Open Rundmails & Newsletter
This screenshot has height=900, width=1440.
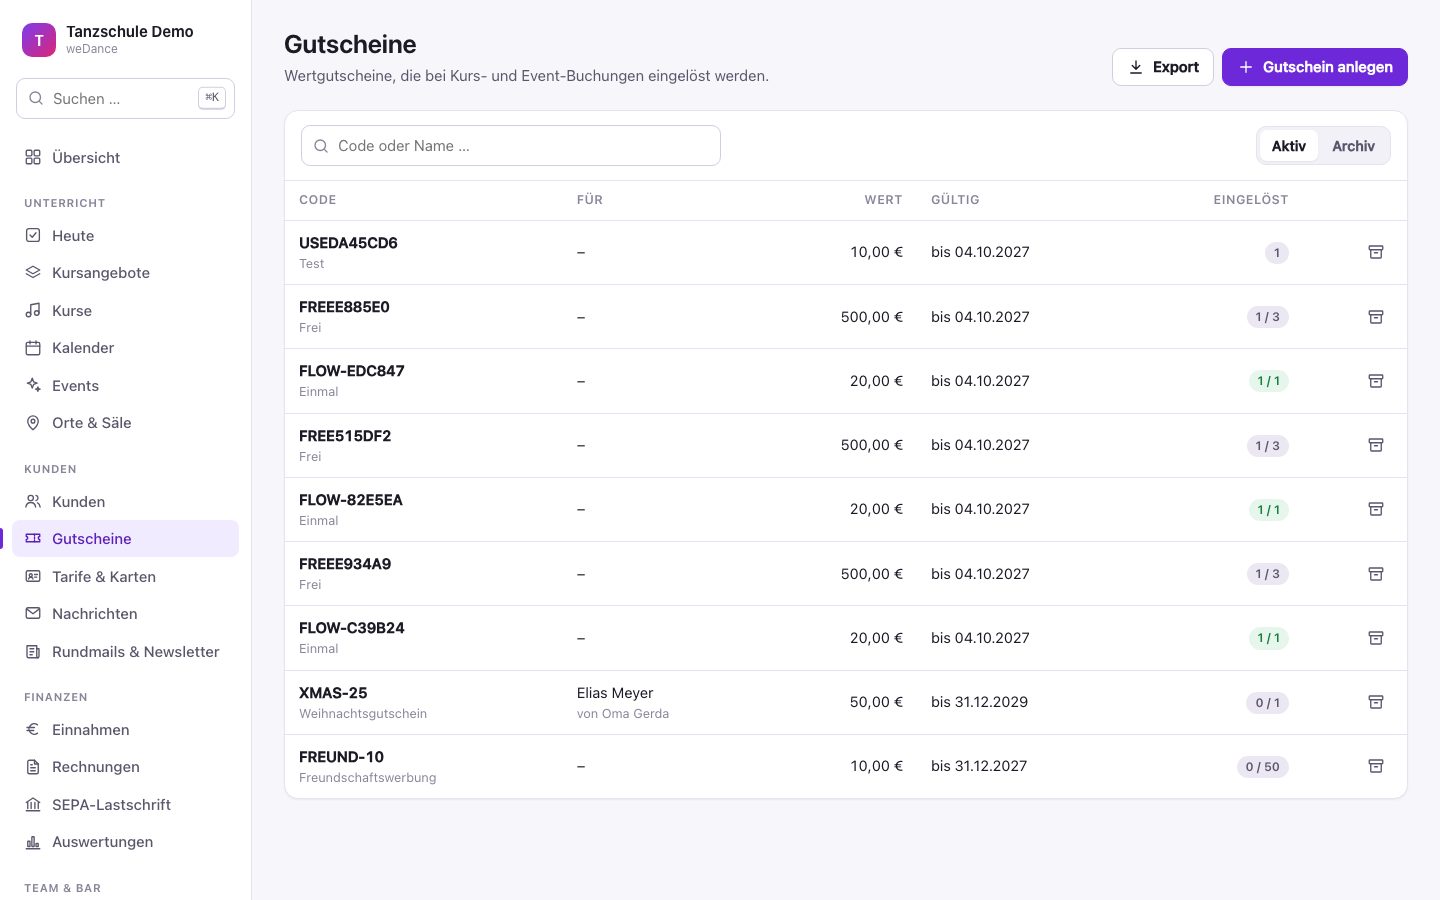pyautogui.click(x=125, y=652)
